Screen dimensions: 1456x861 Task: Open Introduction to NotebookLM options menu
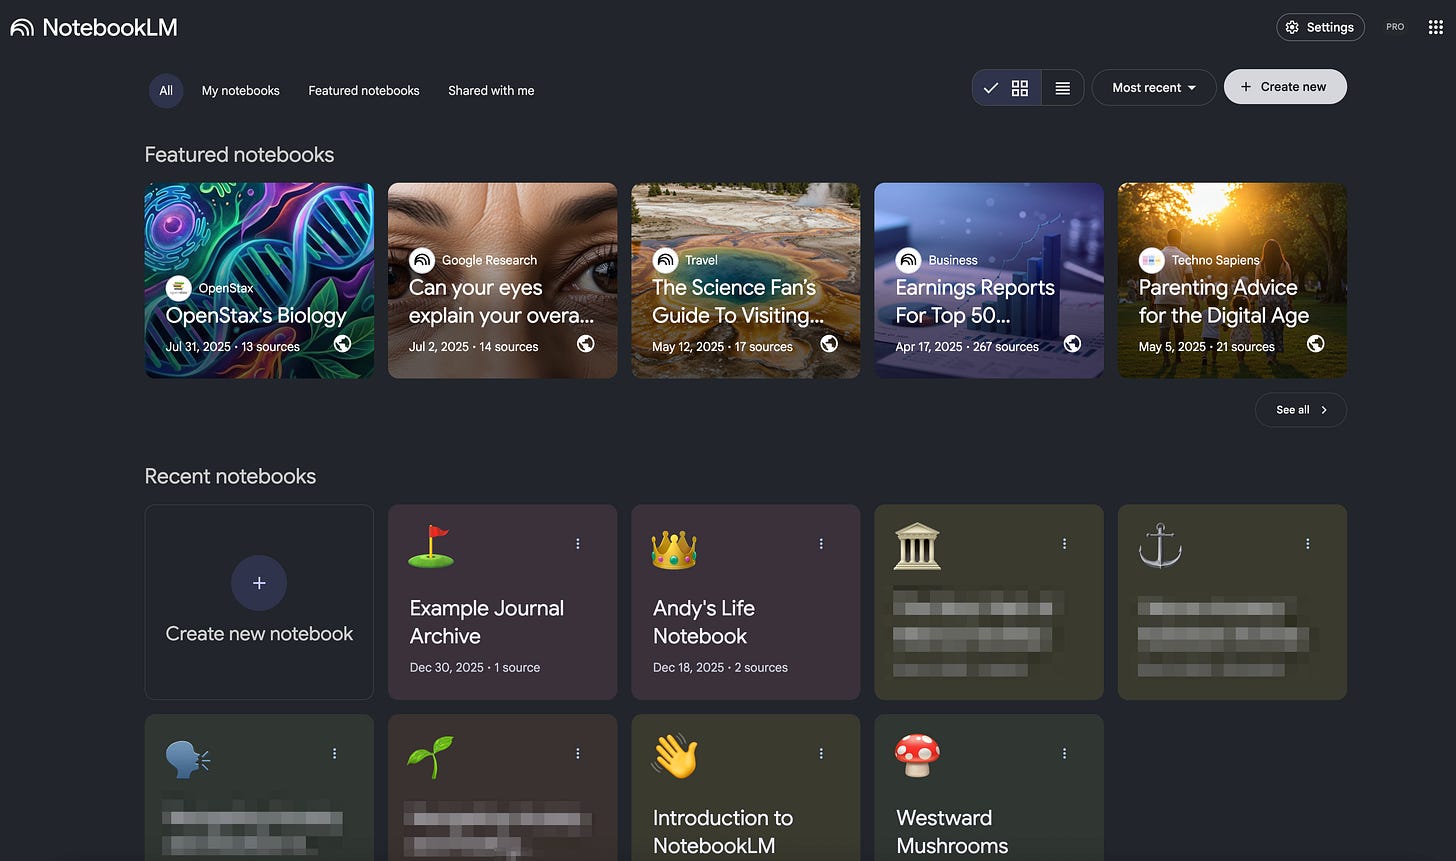click(x=821, y=754)
